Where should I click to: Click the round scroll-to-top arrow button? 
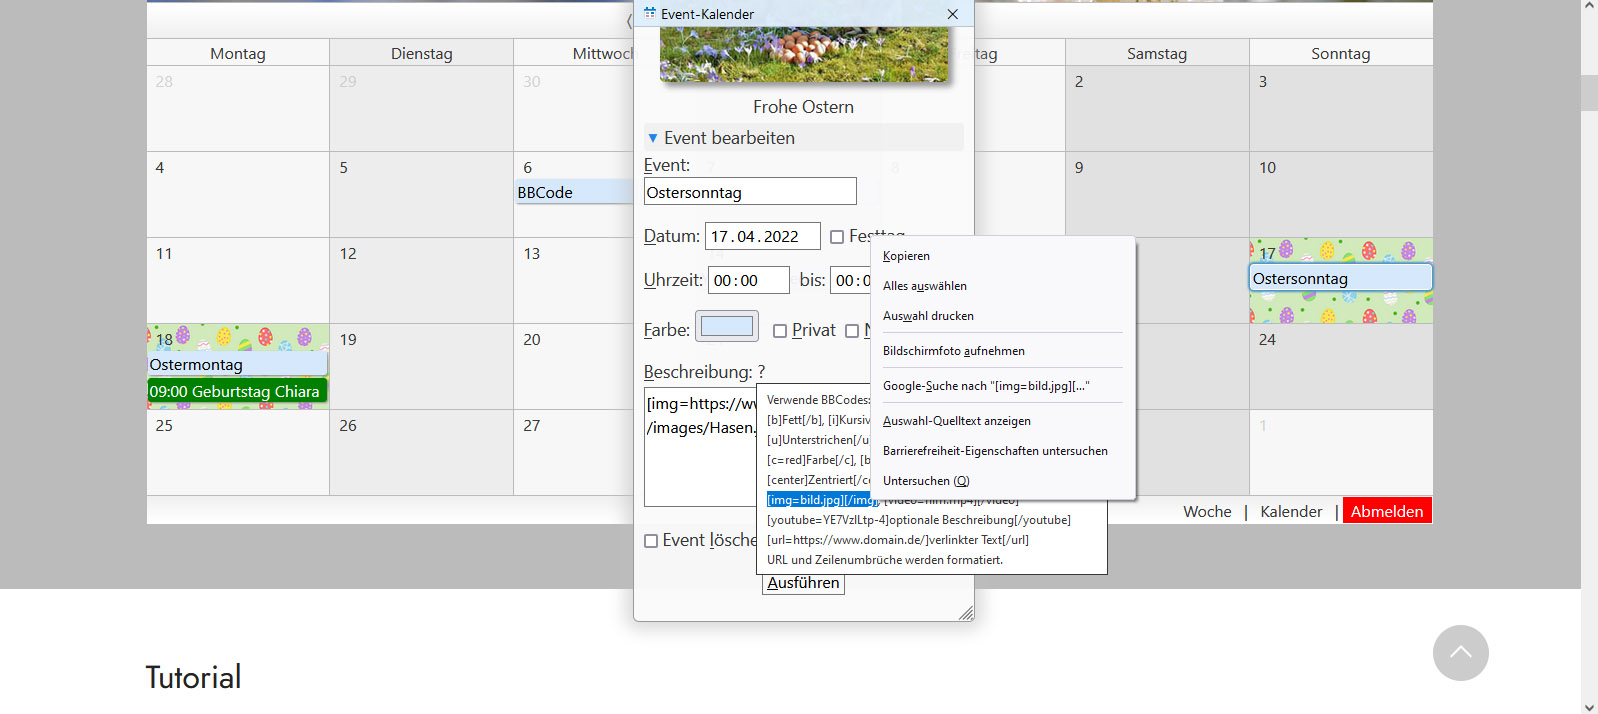(x=1460, y=653)
